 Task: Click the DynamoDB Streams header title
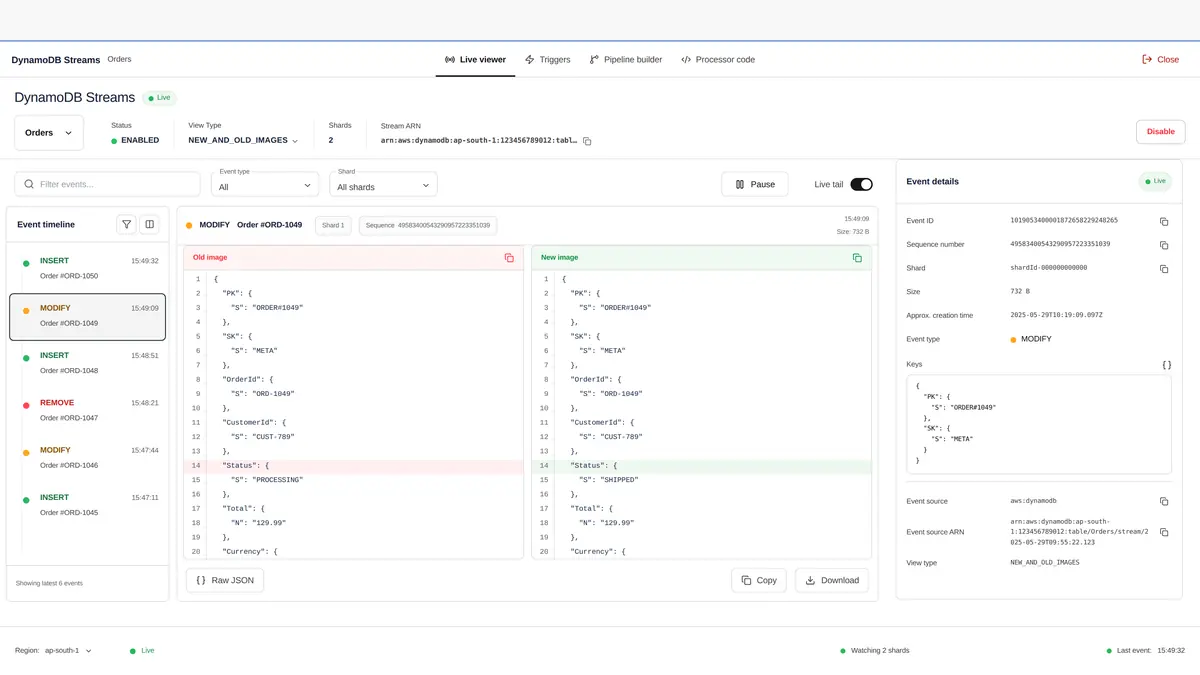tap(74, 98)
